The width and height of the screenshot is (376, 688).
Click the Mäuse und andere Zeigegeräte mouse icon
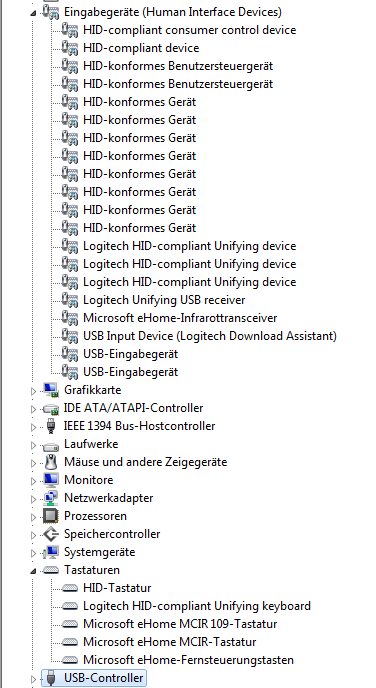(51, 462)
